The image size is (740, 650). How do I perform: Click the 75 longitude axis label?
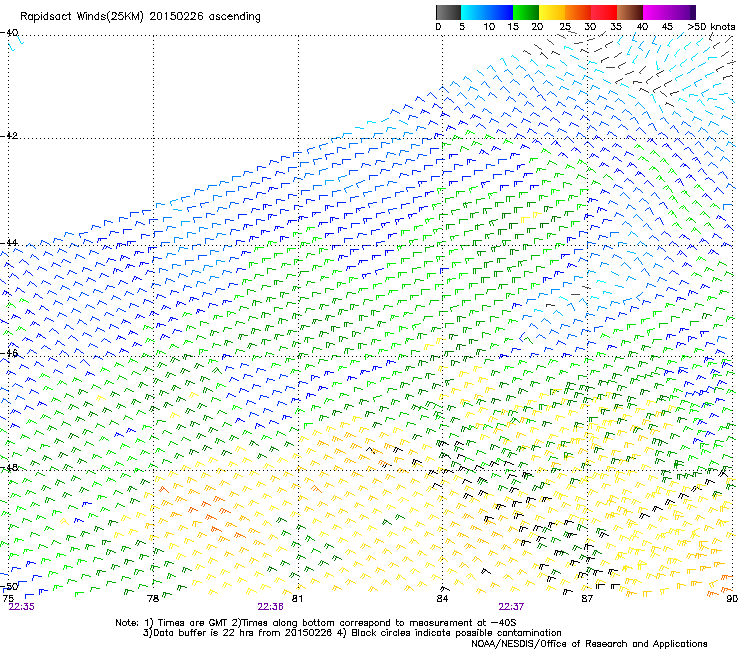(x=8, y=599)
